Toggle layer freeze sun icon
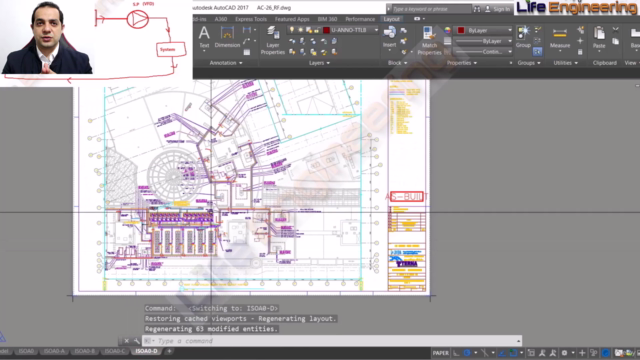The image size is (640, 360). (x=300, y=30)
